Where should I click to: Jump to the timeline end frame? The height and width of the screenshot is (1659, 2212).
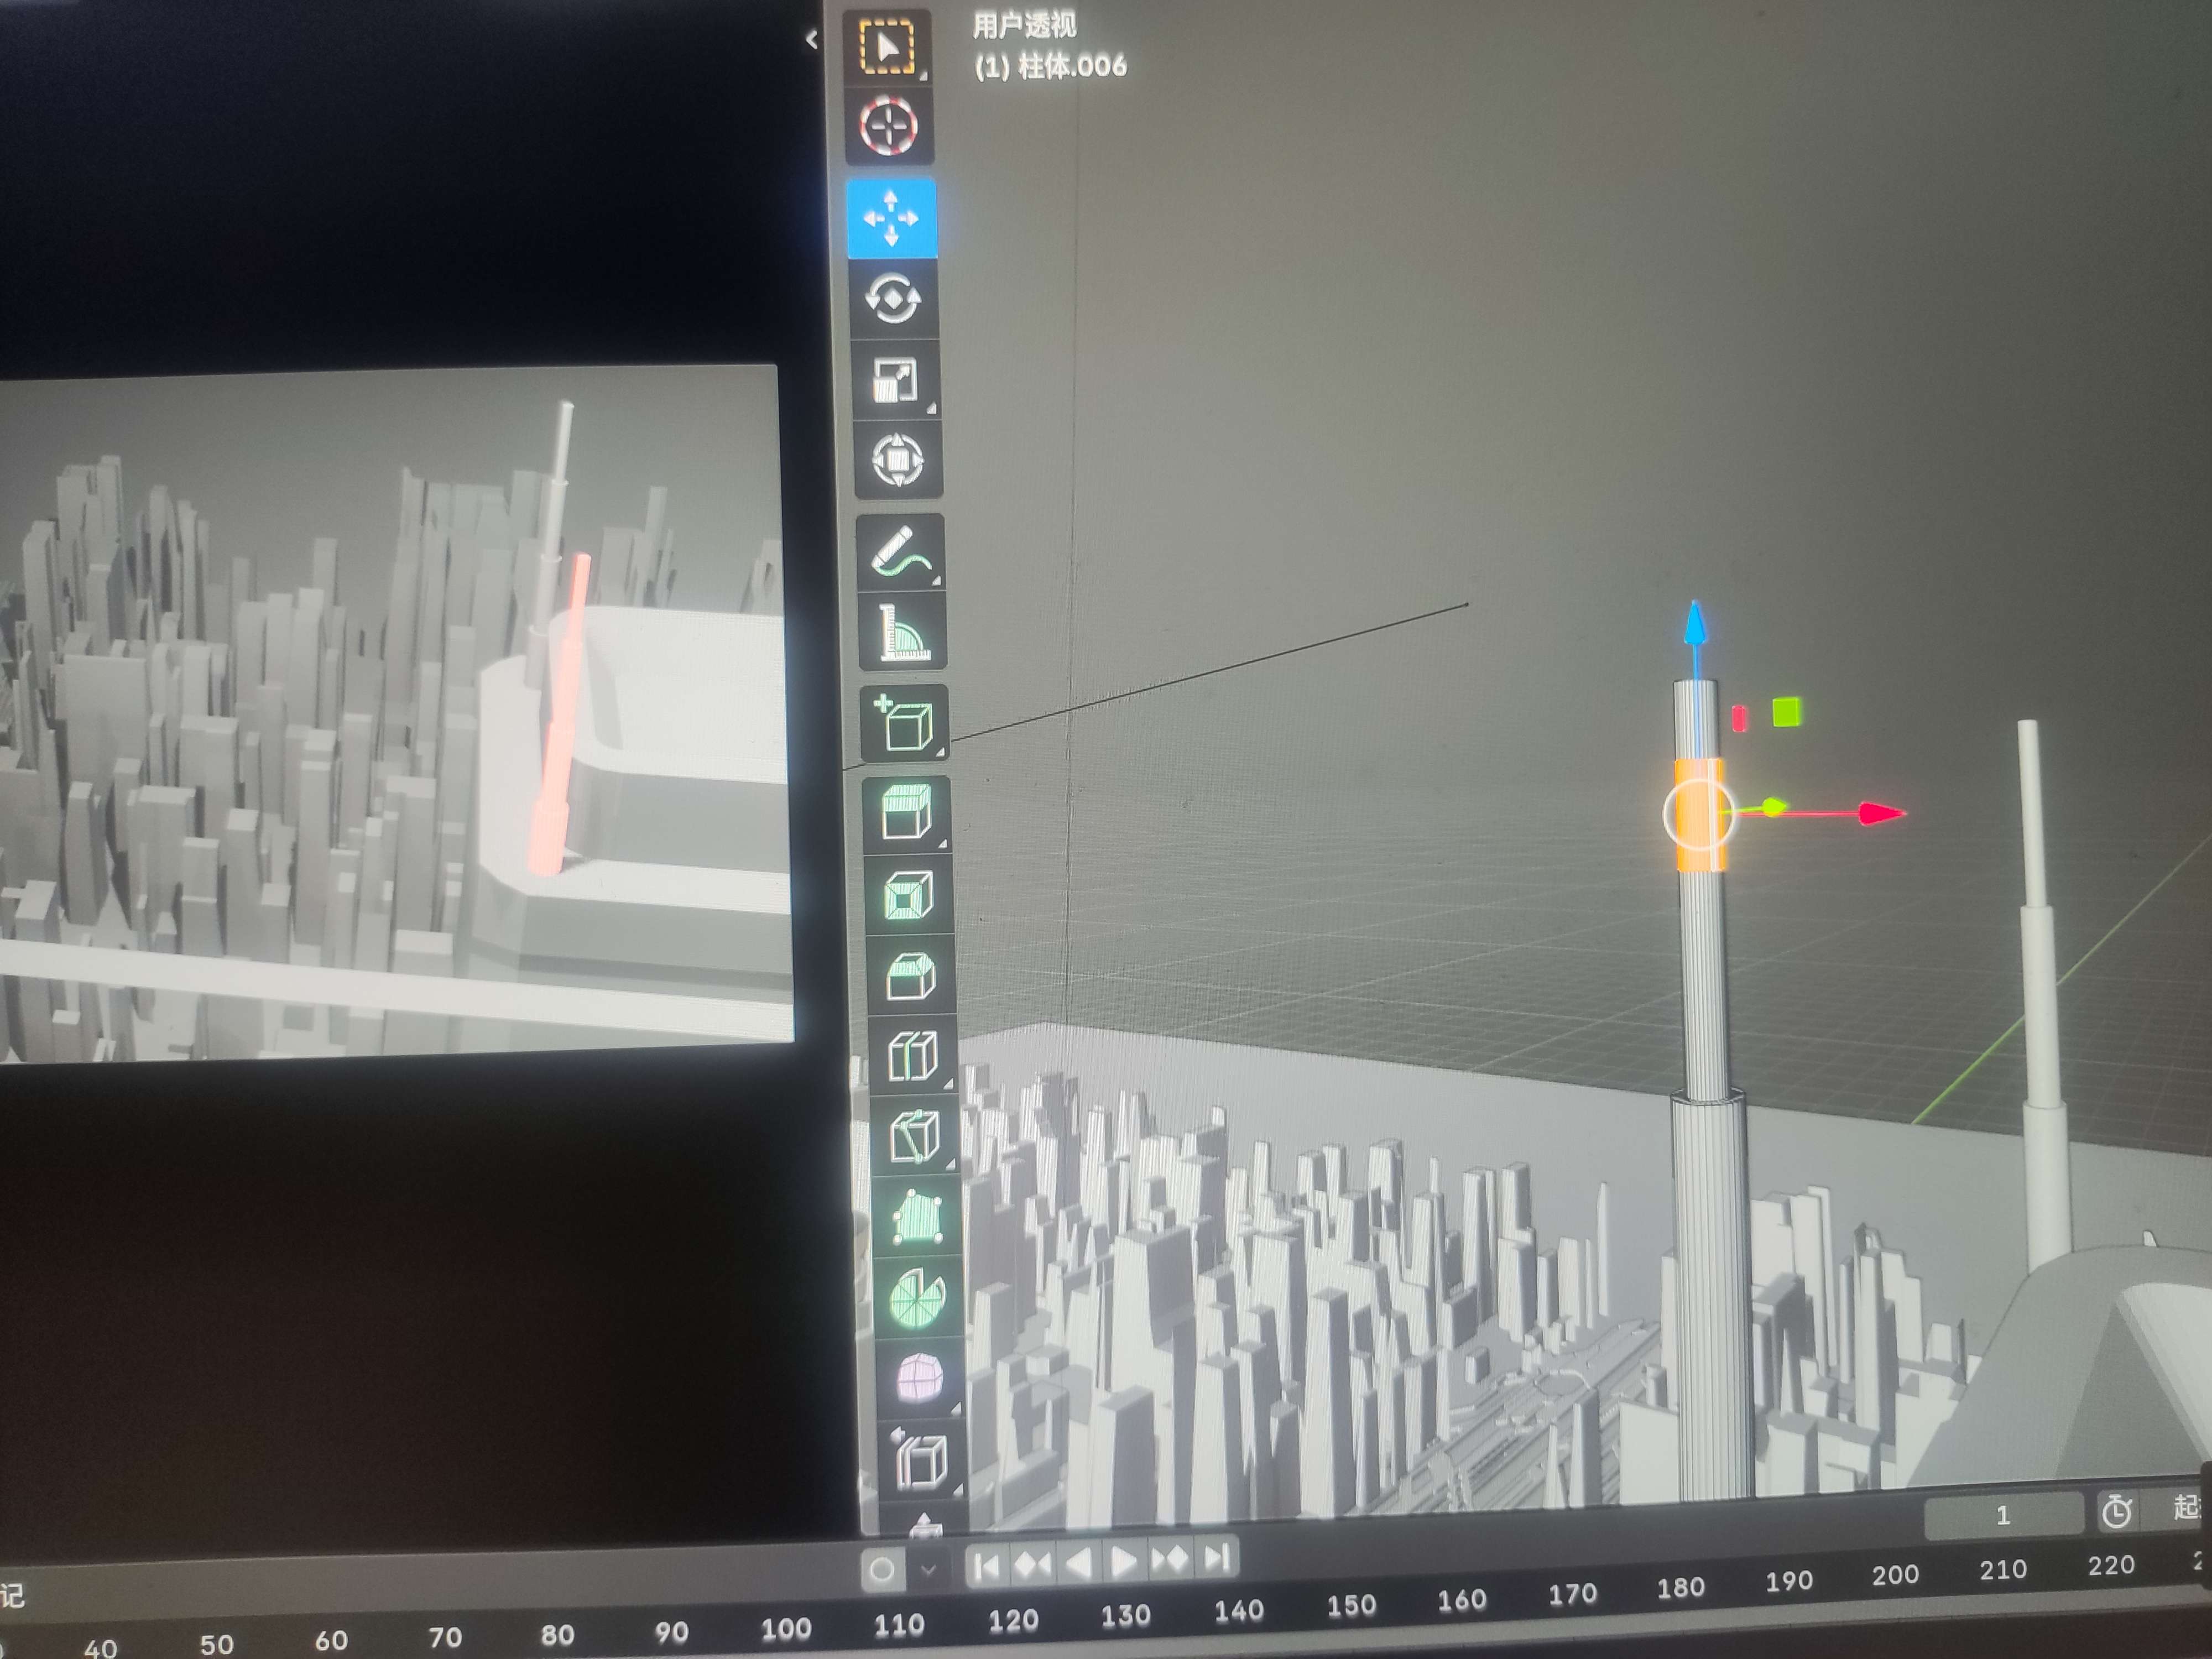click(x=1216, y=1557)
